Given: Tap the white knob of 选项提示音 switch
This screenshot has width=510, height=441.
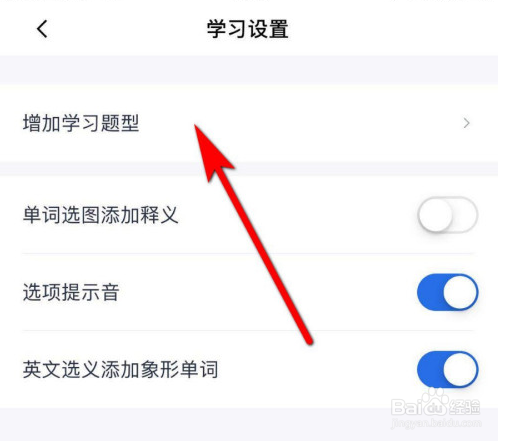Looking at the screenshot, I should pos(460,292).
